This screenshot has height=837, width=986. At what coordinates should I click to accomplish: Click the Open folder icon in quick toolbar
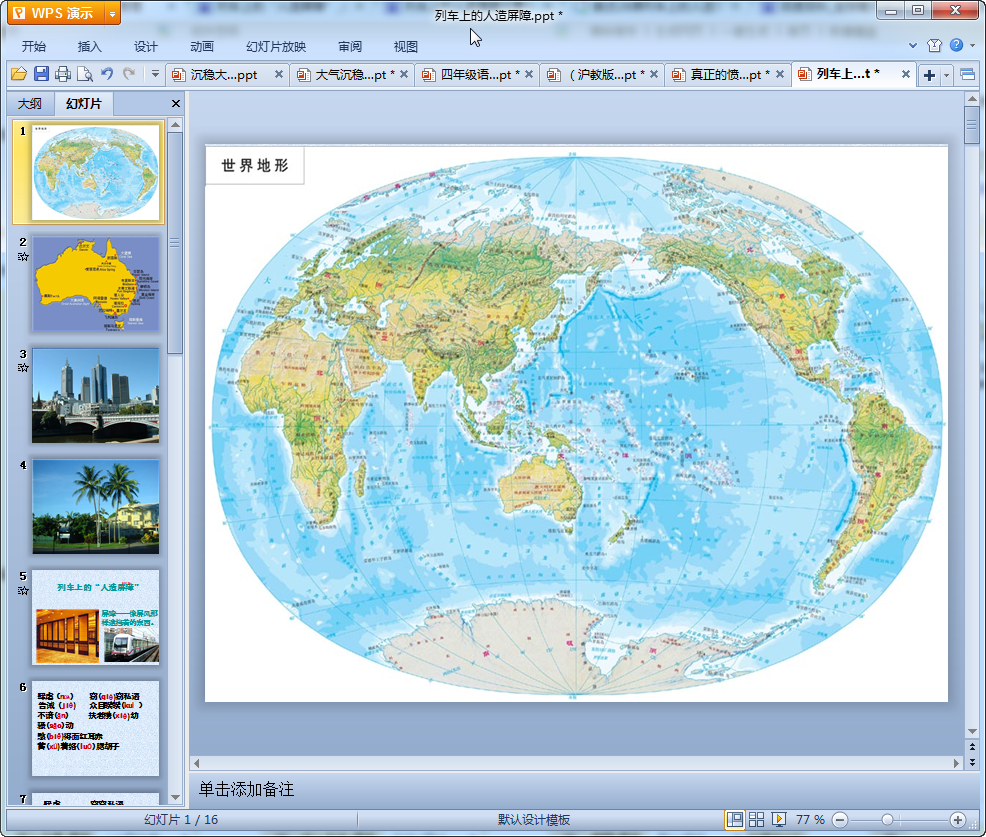19,74
